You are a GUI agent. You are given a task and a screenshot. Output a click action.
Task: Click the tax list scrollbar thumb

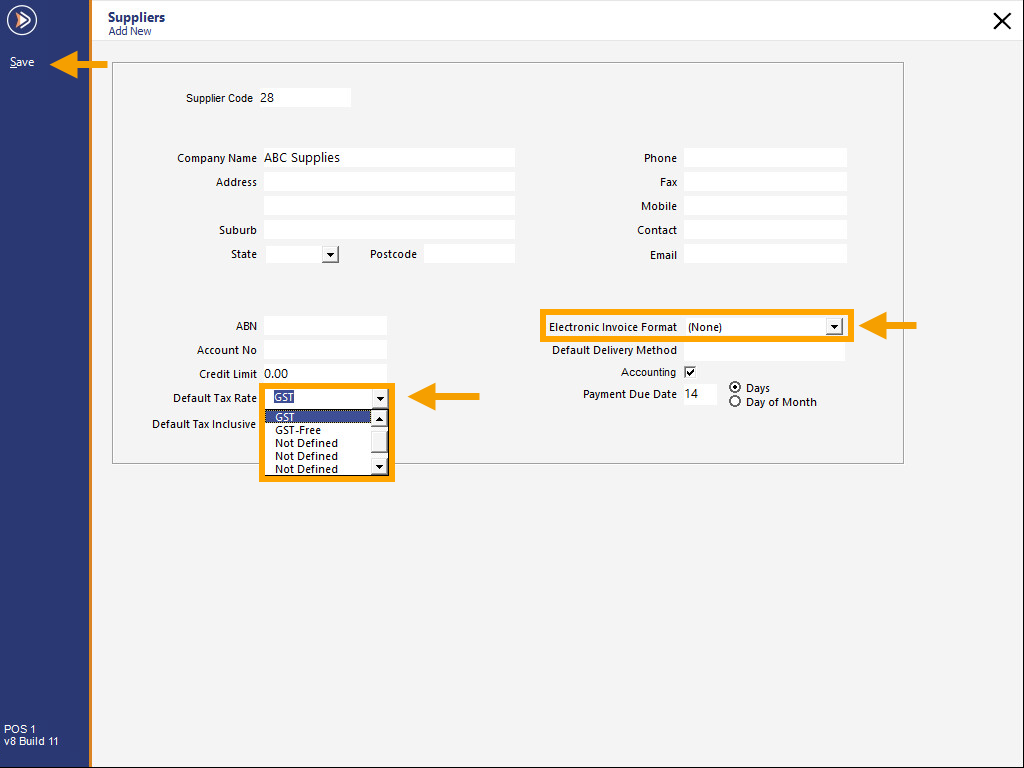(x=379, y=441)
